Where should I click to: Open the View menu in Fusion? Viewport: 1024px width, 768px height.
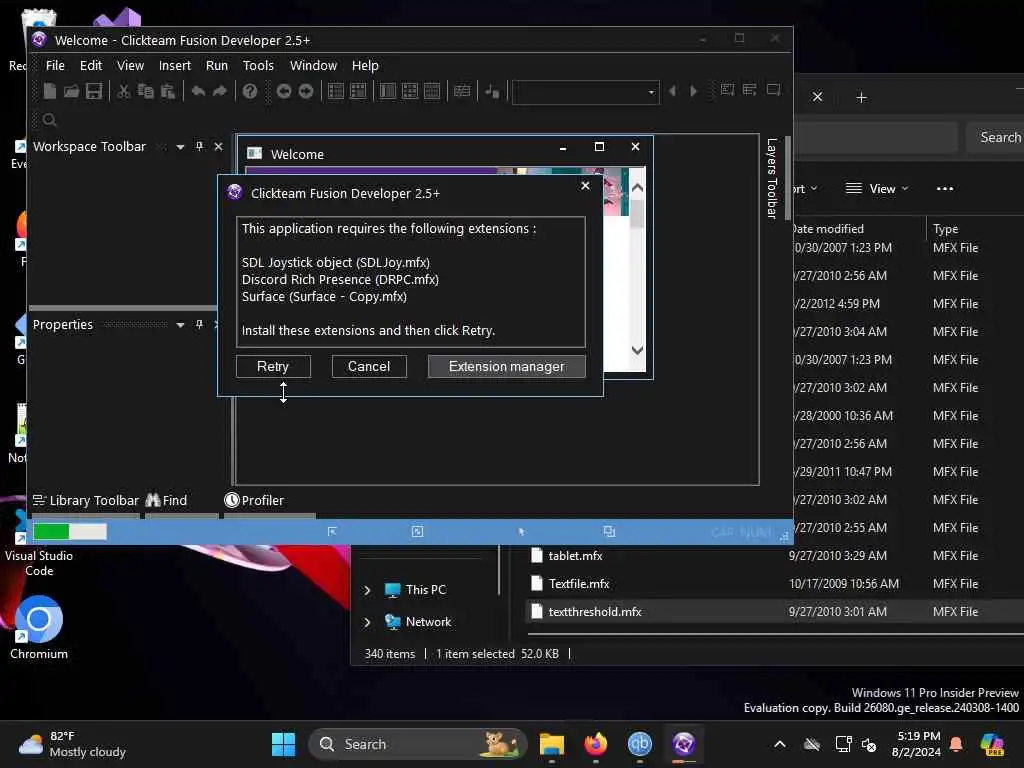click(x=130, y=65)
